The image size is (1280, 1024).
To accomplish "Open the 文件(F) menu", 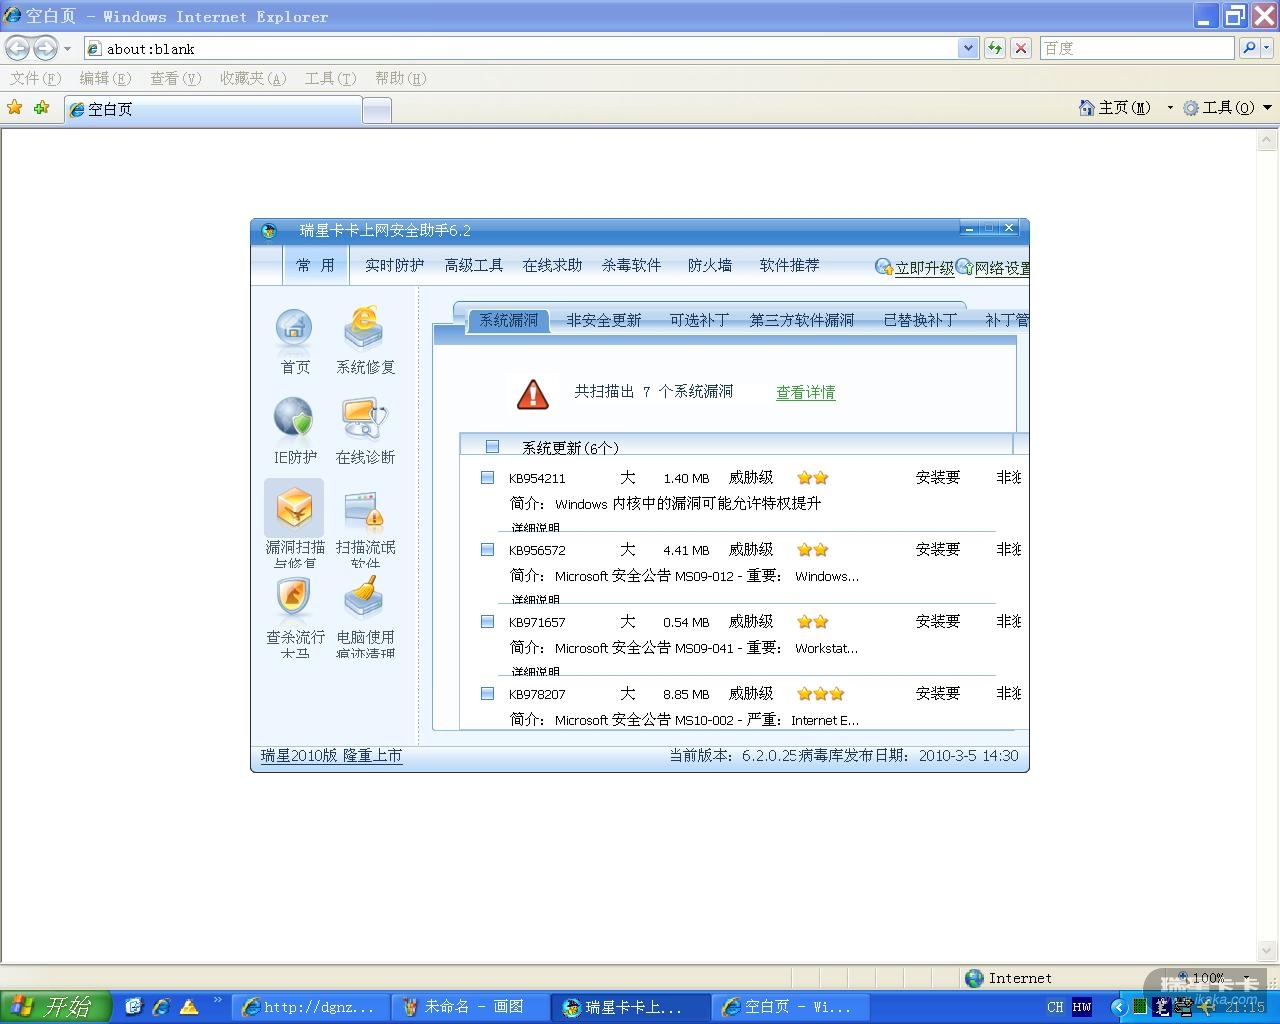I will (35, 78).
